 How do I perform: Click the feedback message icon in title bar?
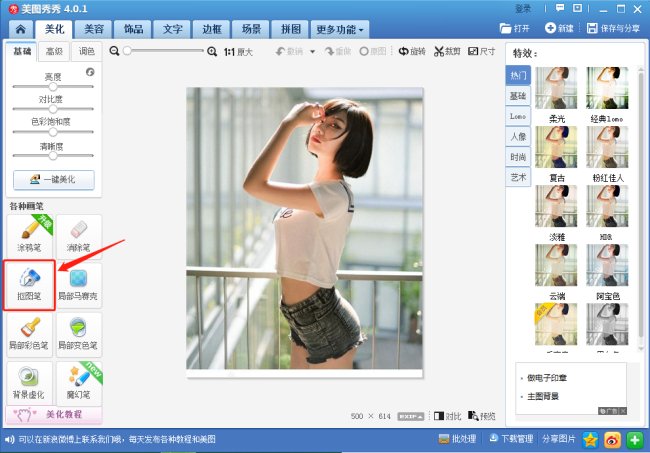coord(560,8)
